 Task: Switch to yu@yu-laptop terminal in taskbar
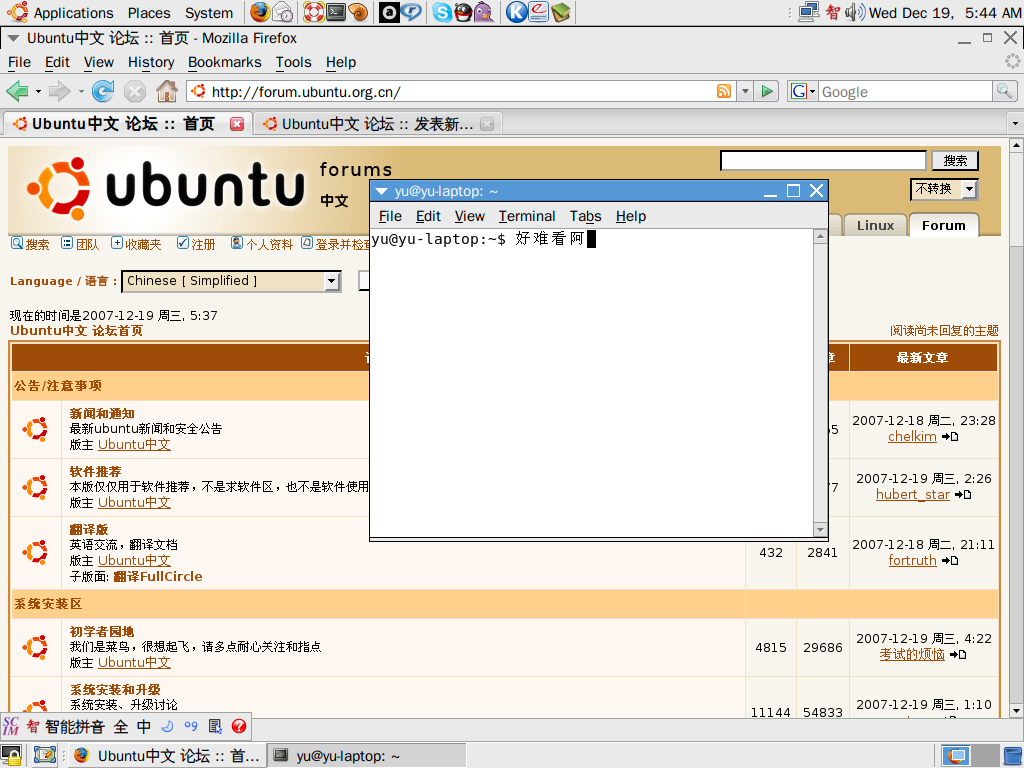(366, 756)
